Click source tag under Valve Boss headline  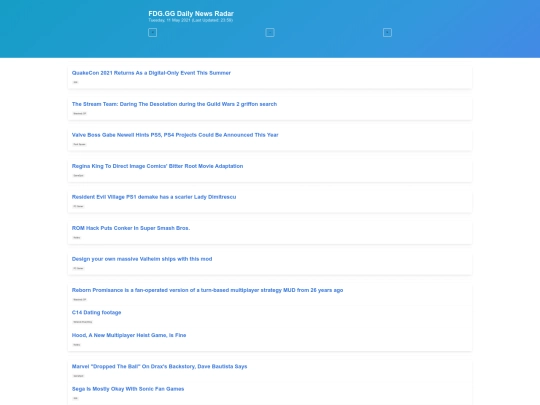[79, 144]
